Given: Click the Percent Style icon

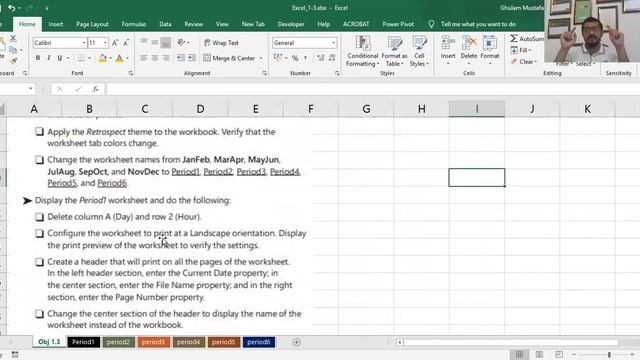Looking at the screenshot, I should (x=295, y=58).
